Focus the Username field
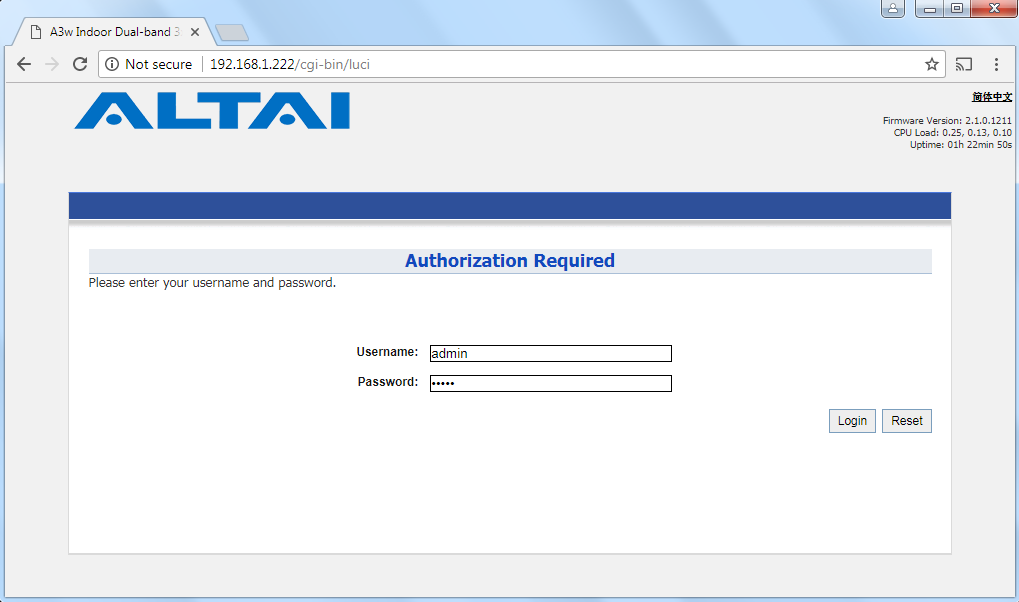The width and height of the screenshot is (1019, 602). (x=550, y=354)
